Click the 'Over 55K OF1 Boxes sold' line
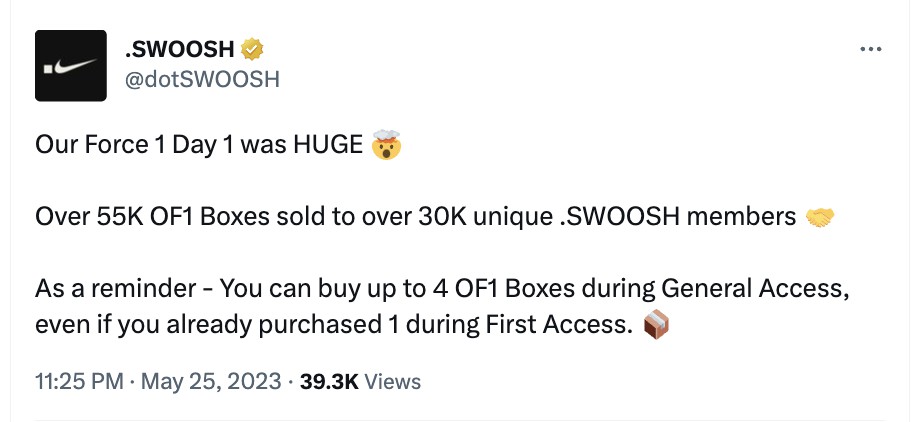 (416, 217)
